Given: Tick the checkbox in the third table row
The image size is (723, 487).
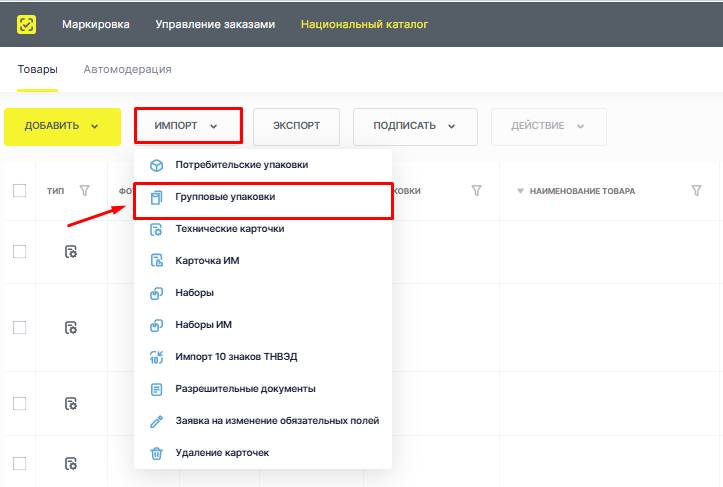Looking at the screenshot, I should tap(19, 404).
